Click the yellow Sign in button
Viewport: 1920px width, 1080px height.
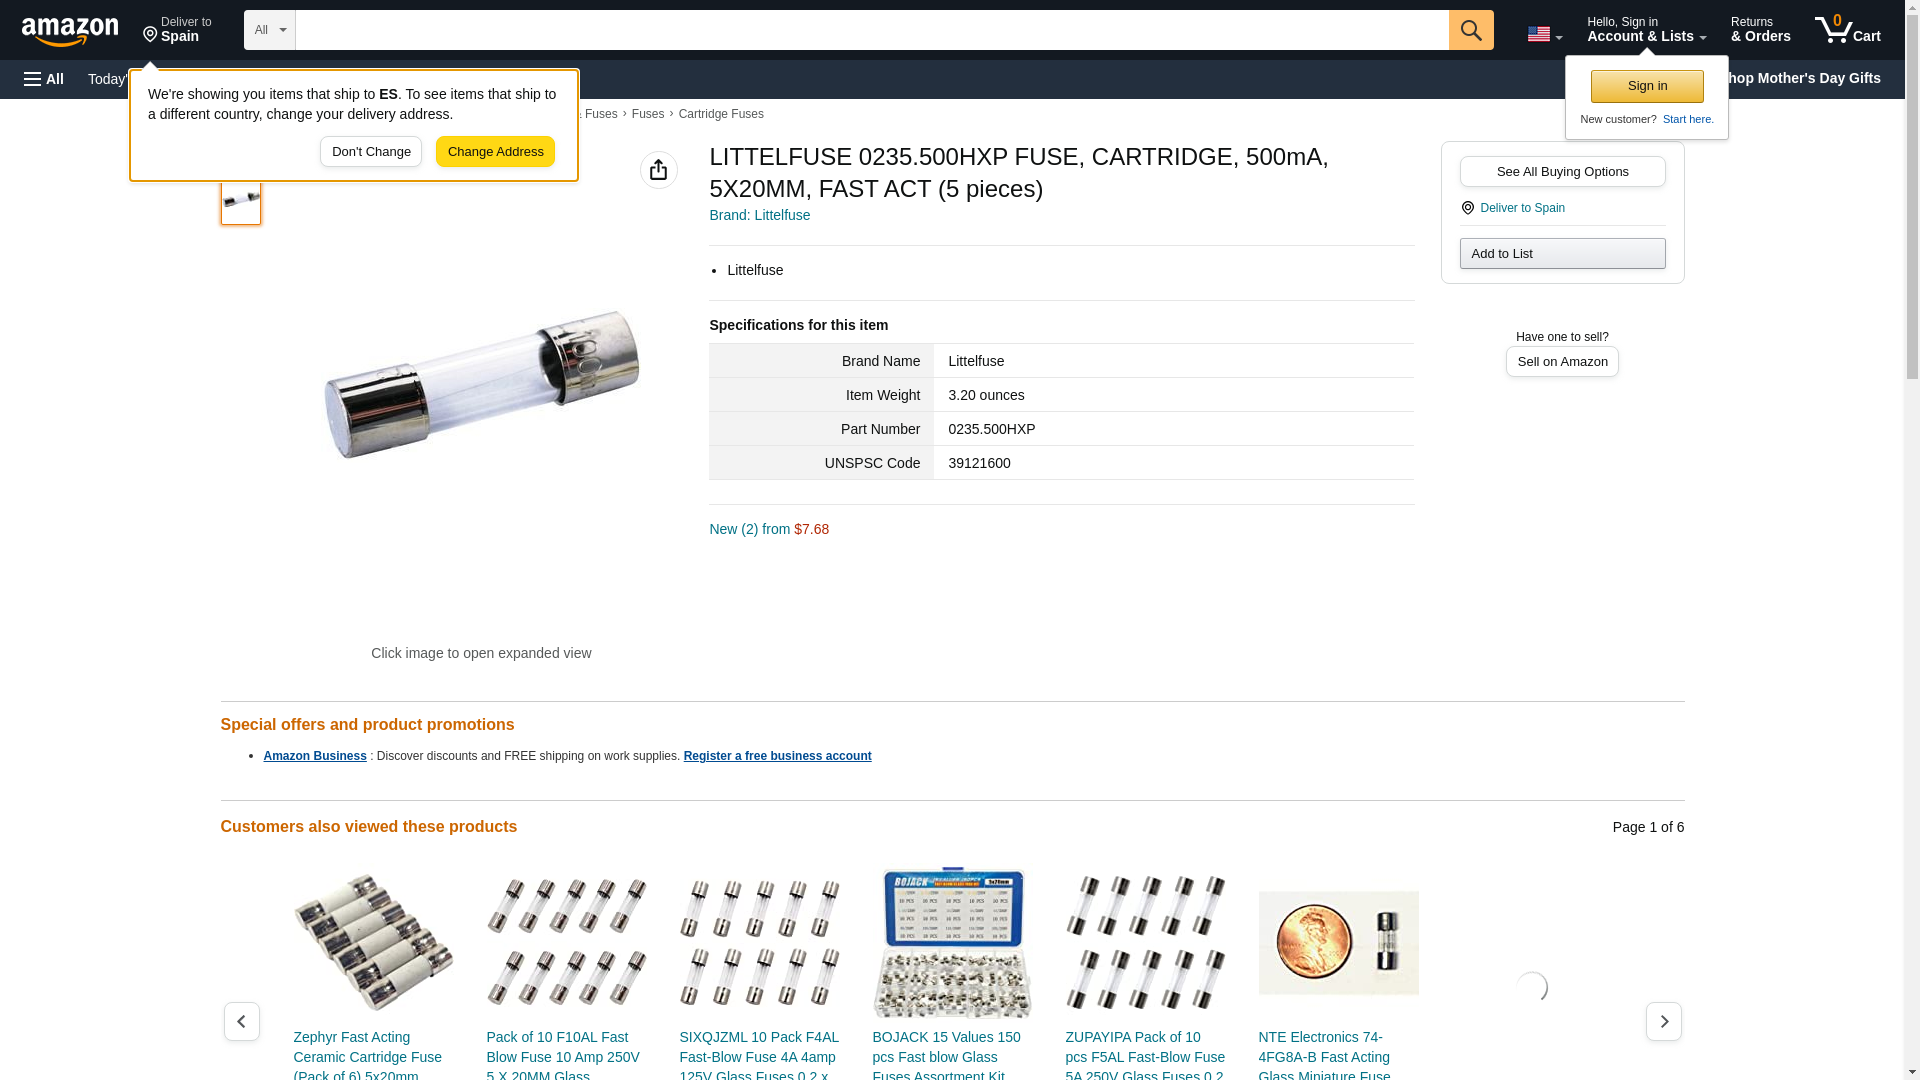coord(1647,86)
